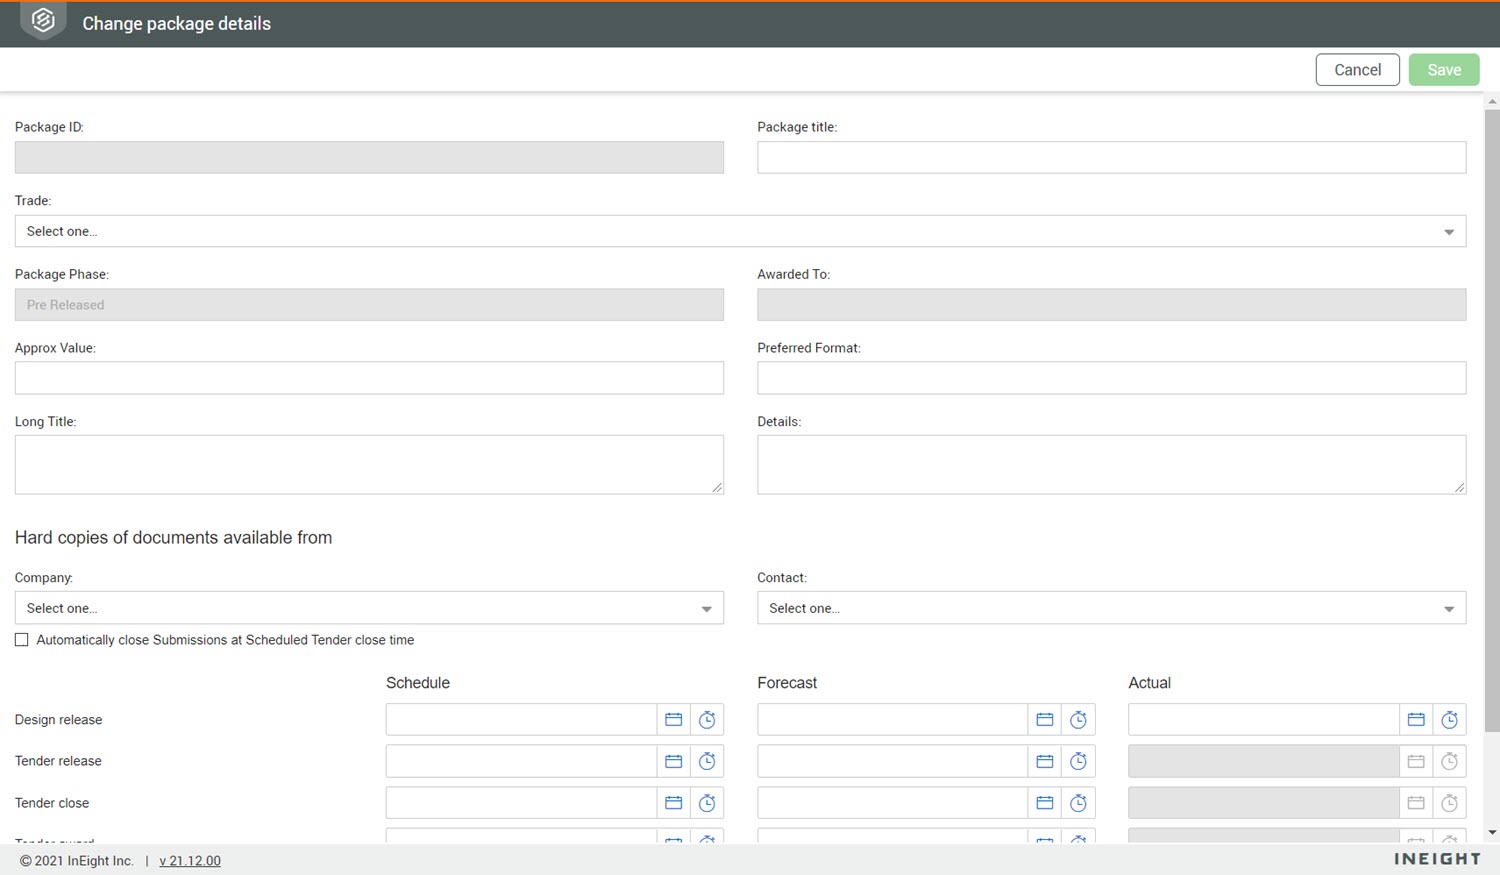Open calendar picker for Tender release Forecast

1044,762
